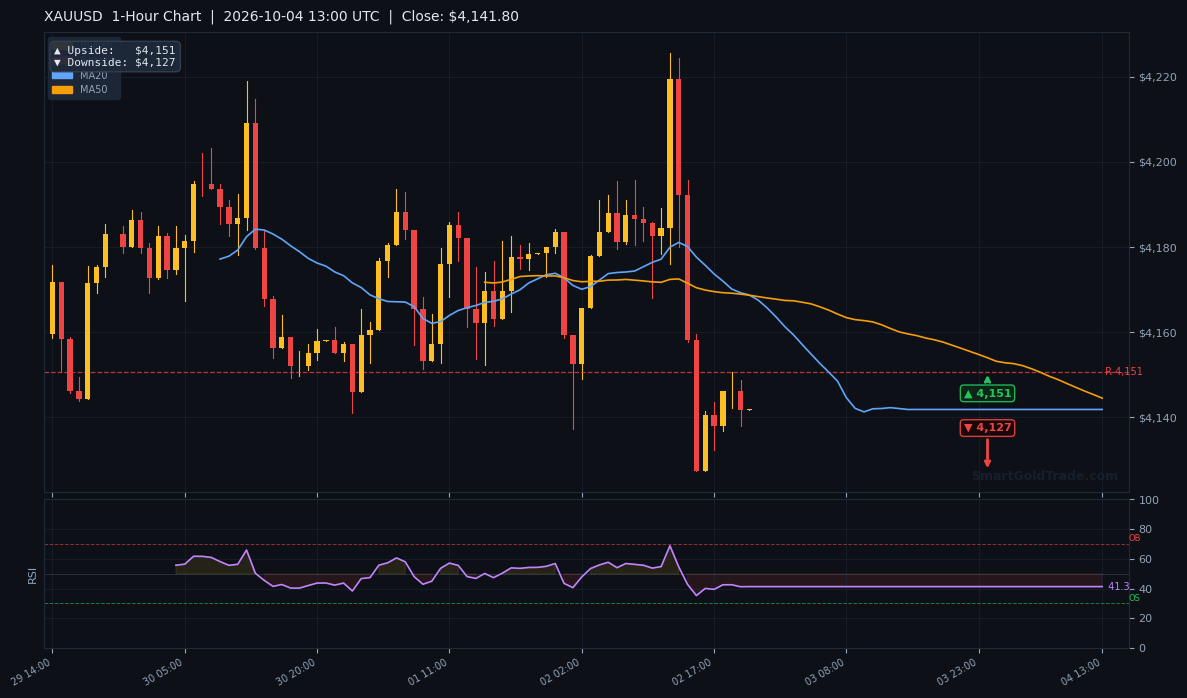This screenshot has height=698, width=1187.
Task: Click the RSI axis value 20
Action: pos(1145,619)
